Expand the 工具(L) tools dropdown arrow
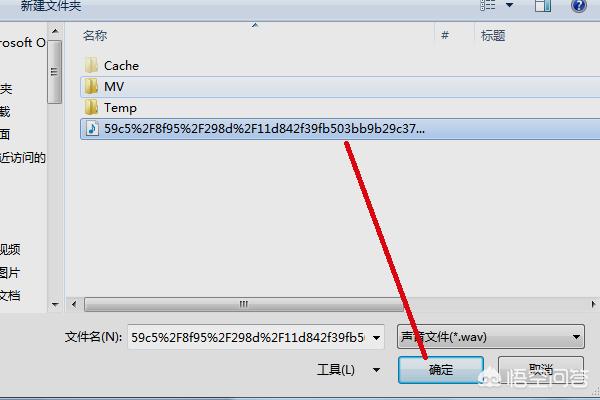Viewport: 600px width, 400px height. [x=377, y=370]
